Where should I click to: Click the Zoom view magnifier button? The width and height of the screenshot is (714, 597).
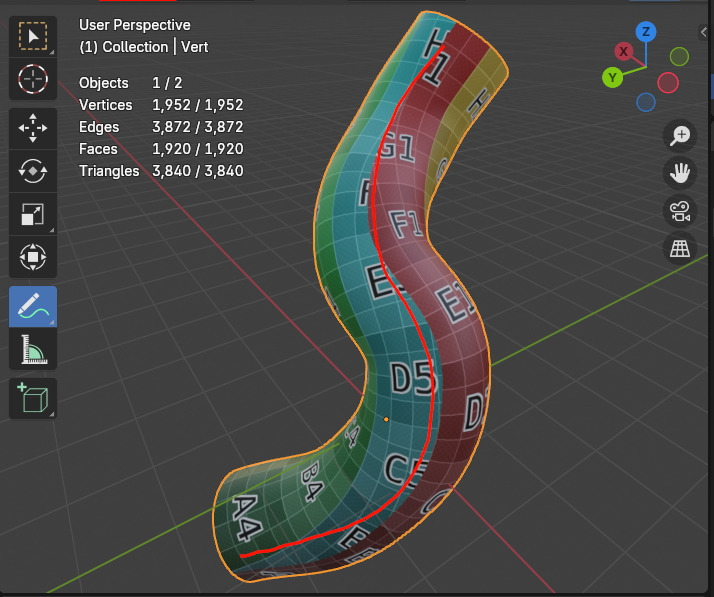point(680,135)
